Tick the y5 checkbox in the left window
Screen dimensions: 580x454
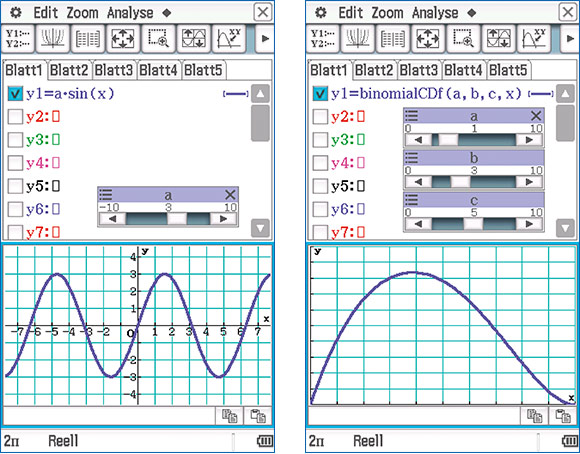pyautogui.click(x=15, y=186)
